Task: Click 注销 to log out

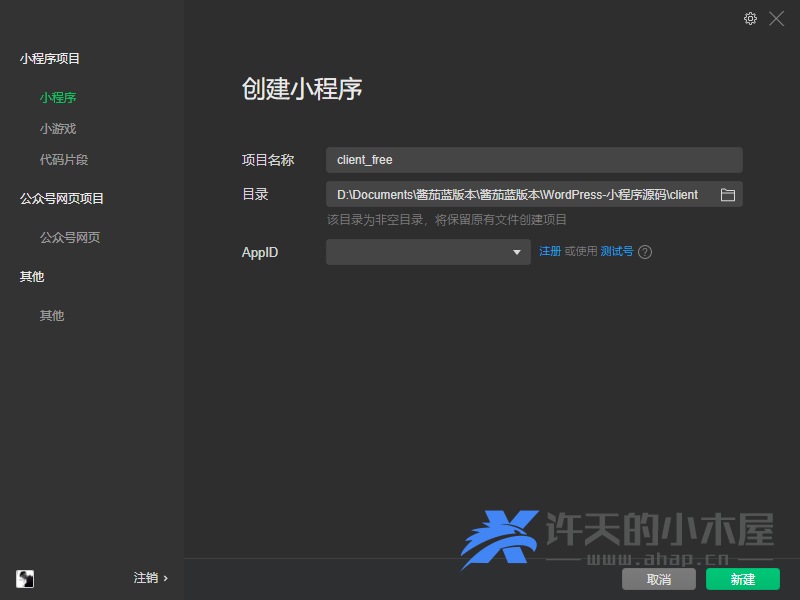Action: [151, 578]
